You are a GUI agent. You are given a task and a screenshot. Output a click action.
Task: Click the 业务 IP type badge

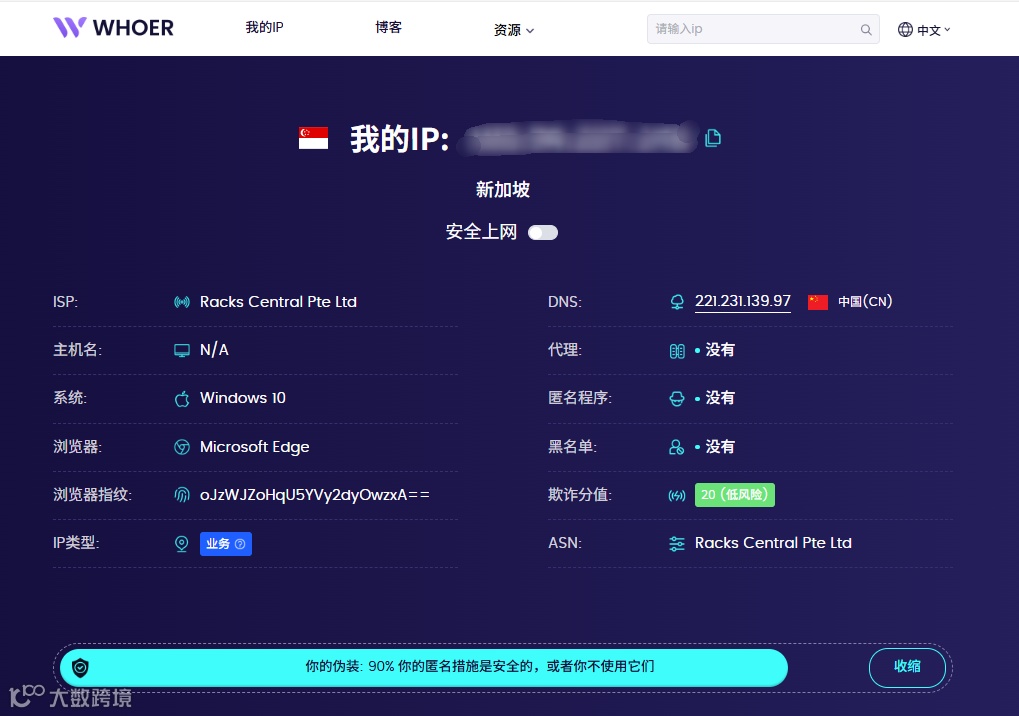click(x=226, y=544)
